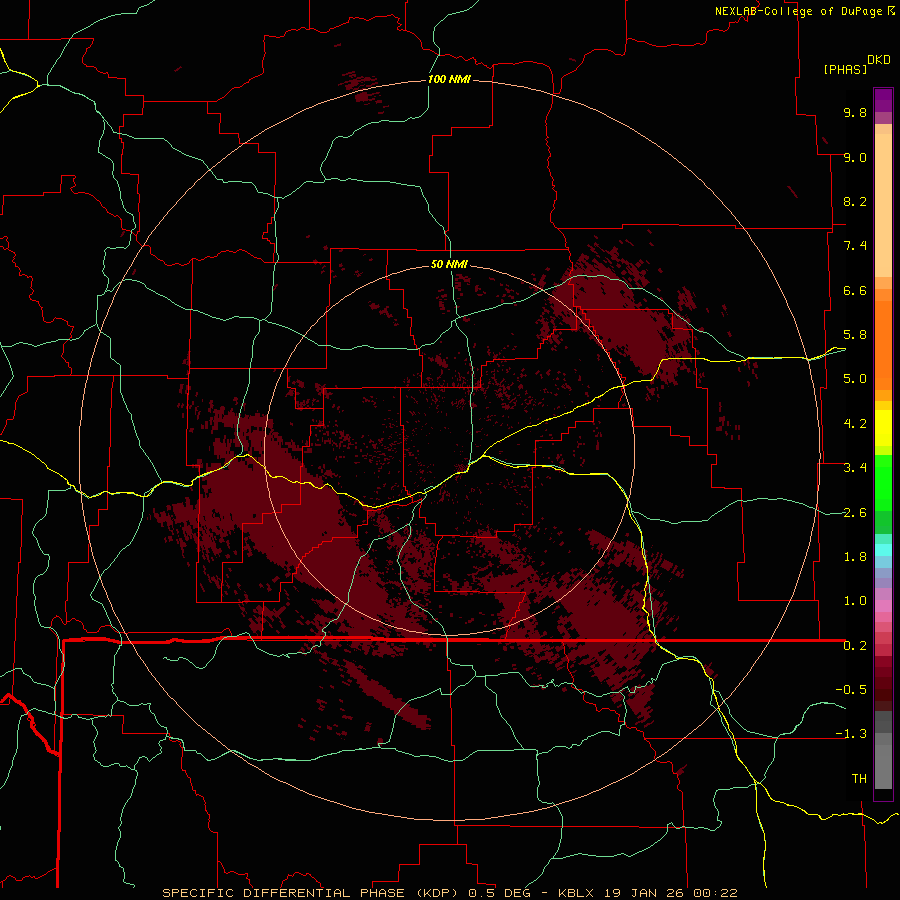Click the 0.2 value on the legend
The height and width of the screenshot is (900, 900).
pyautogui.click(x=855, y=646)
